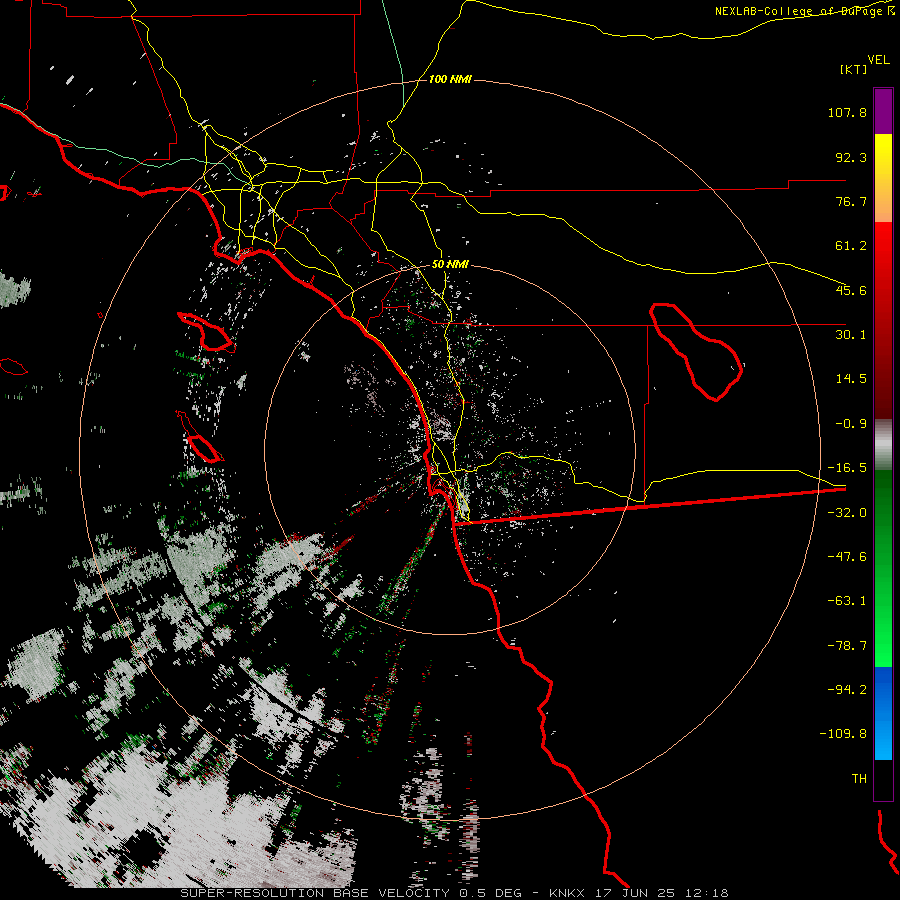The height and width of the screenshot is (900, 900).
Task: Click the 17 JUN 25 12:18 timestamp
Action: [660, 893]
